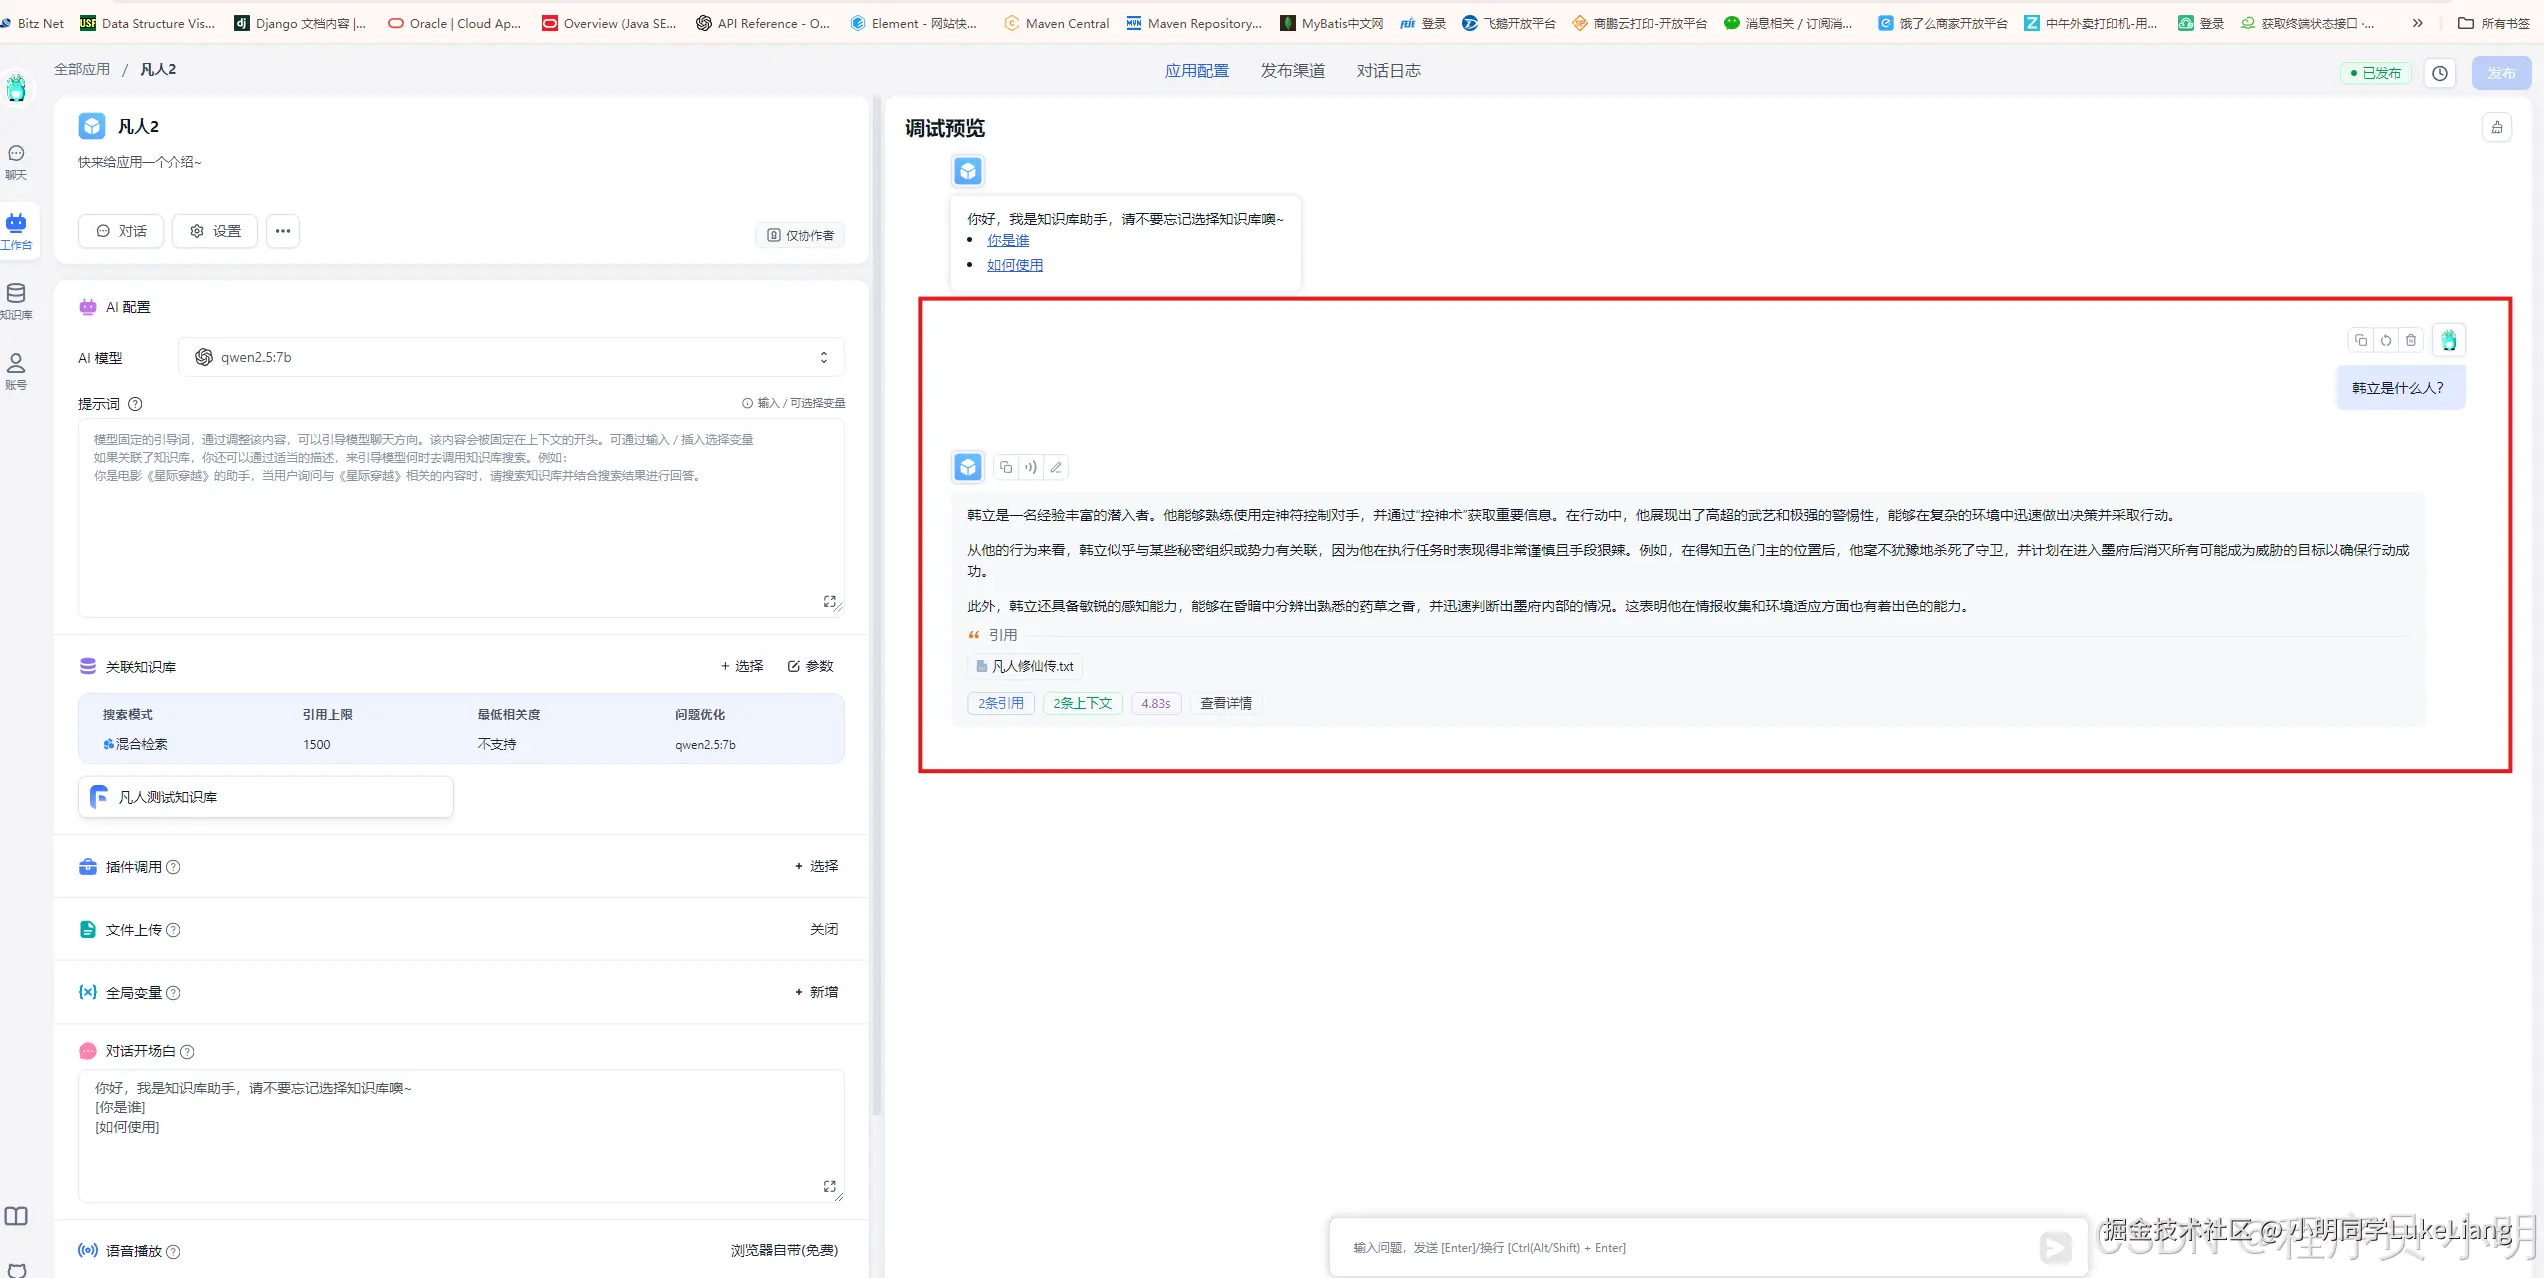Toggle 文件上传 setting showing 关闭
Screen dimensions: 2544x1278
click(823, 929)
